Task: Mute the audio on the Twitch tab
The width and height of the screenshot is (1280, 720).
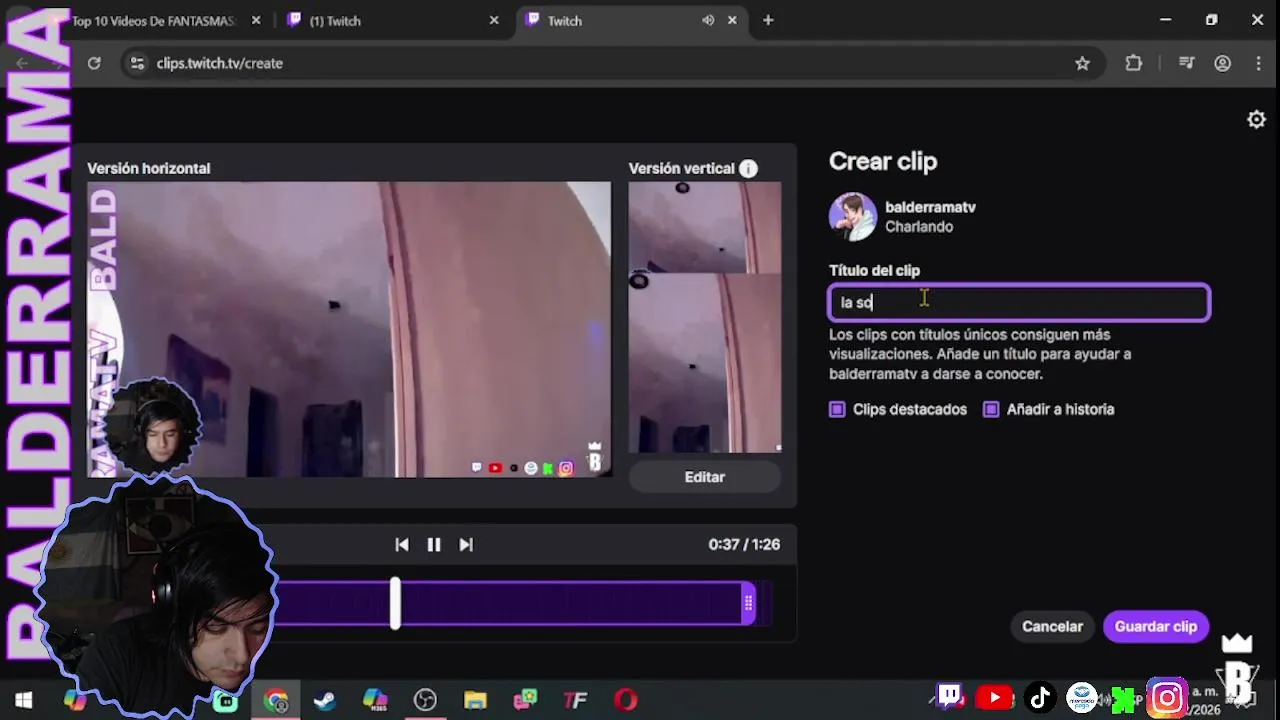Action: pyautogui.click(x=708, y=20)
